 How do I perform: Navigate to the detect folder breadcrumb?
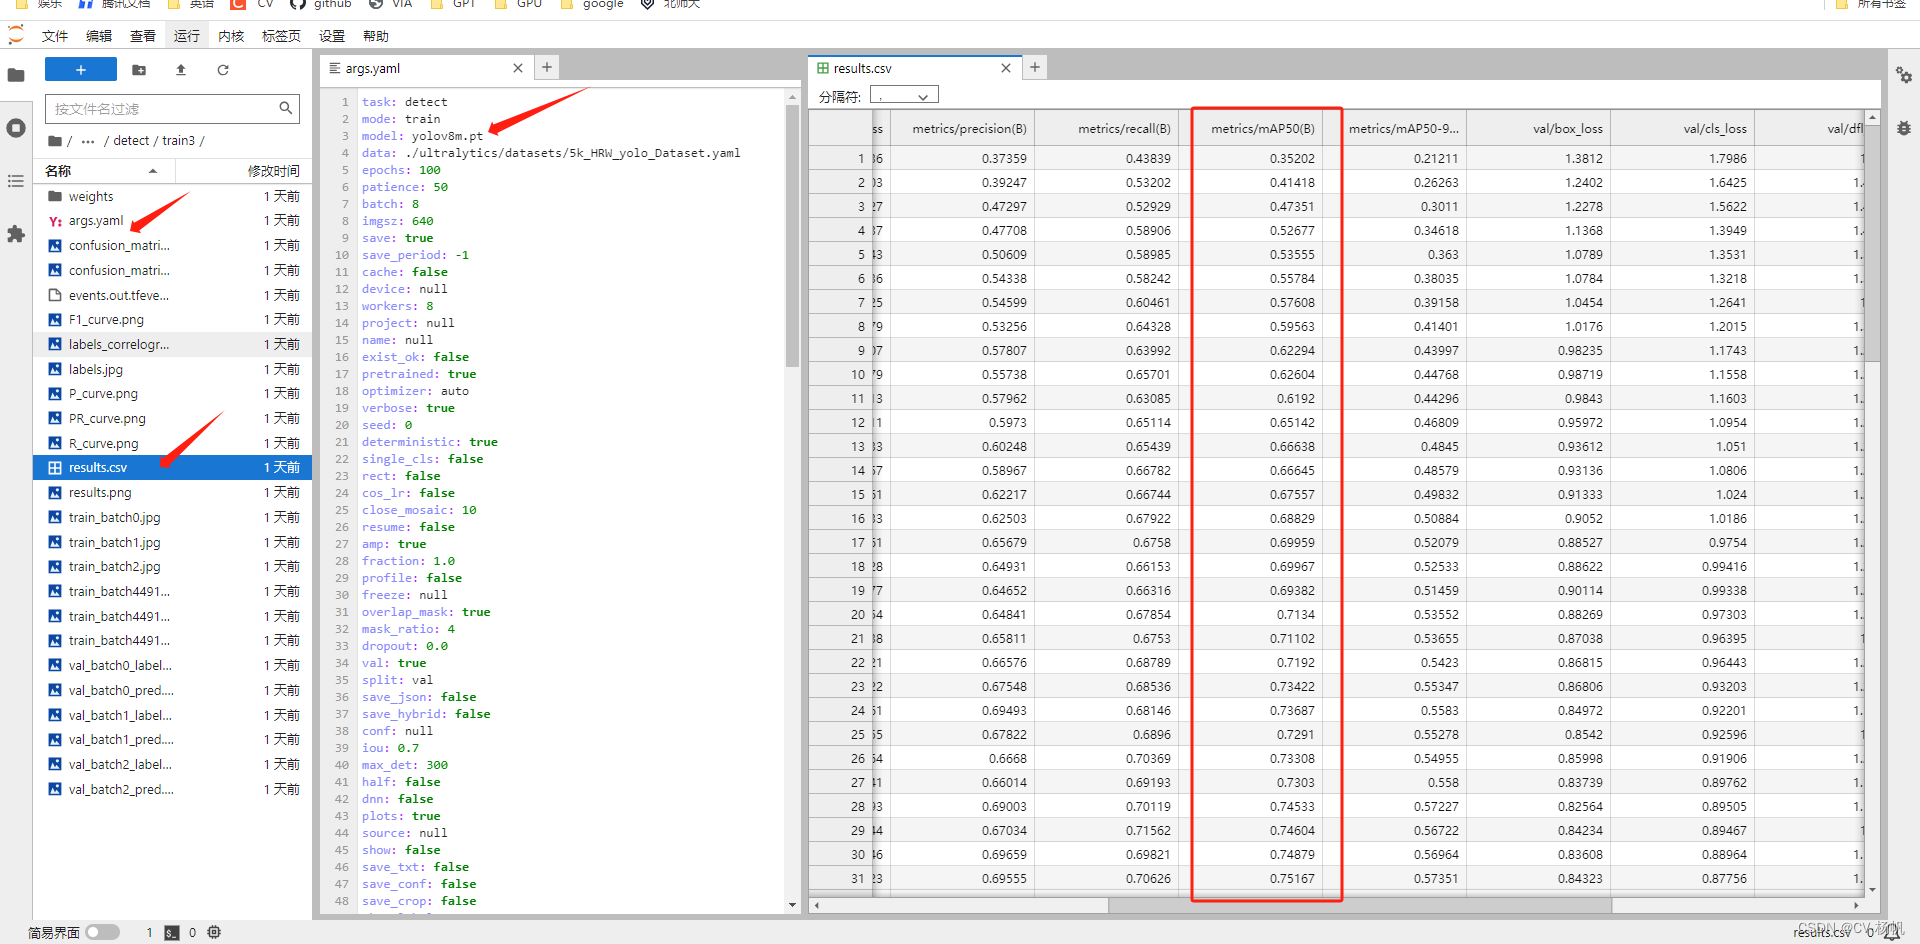[x=131, y=141]
